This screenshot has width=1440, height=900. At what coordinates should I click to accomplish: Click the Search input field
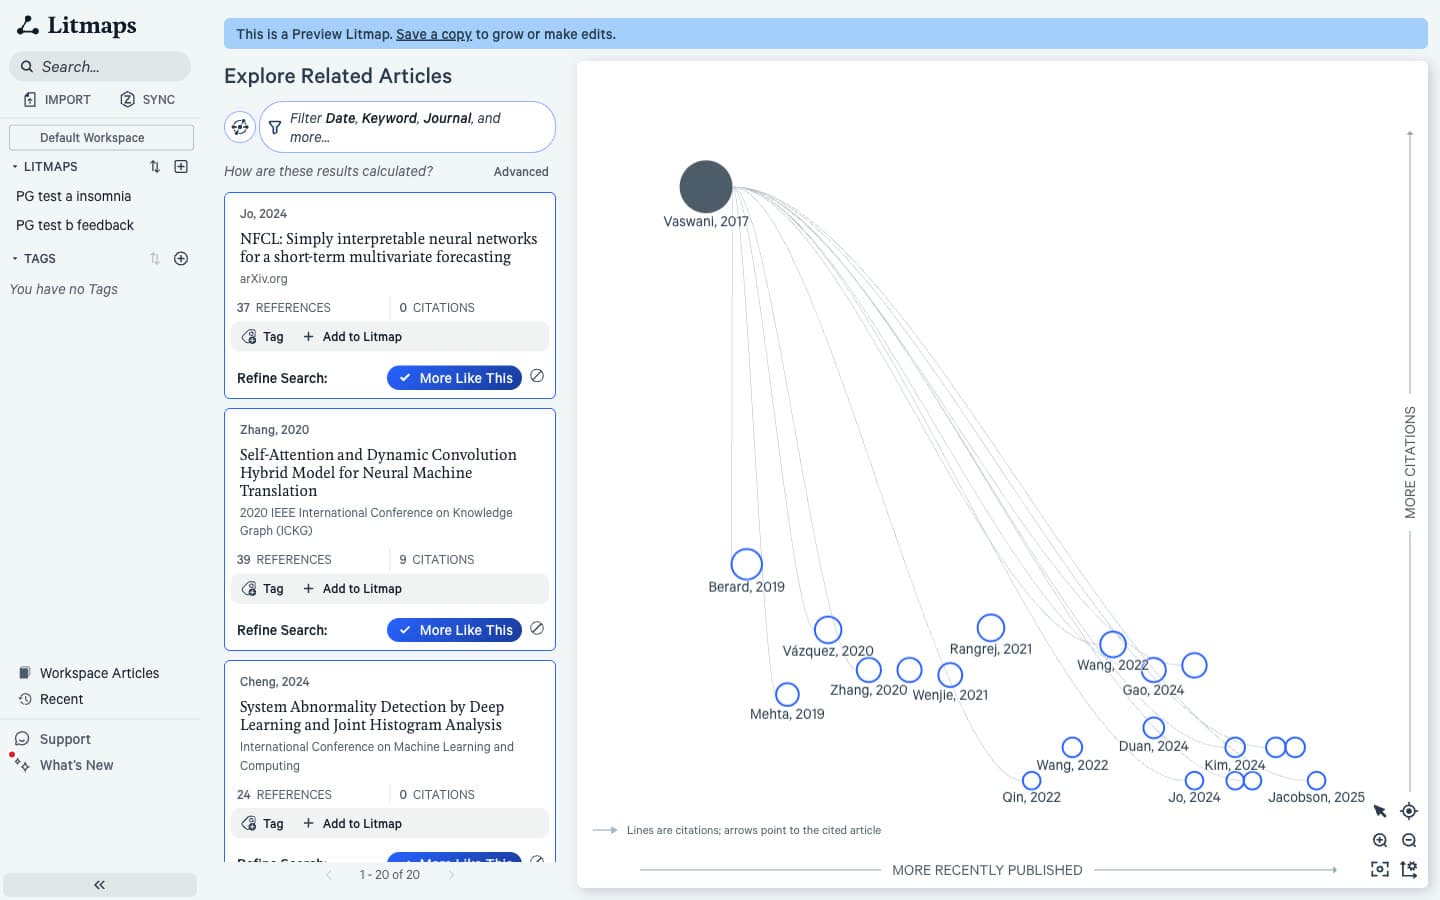[100, 67]
